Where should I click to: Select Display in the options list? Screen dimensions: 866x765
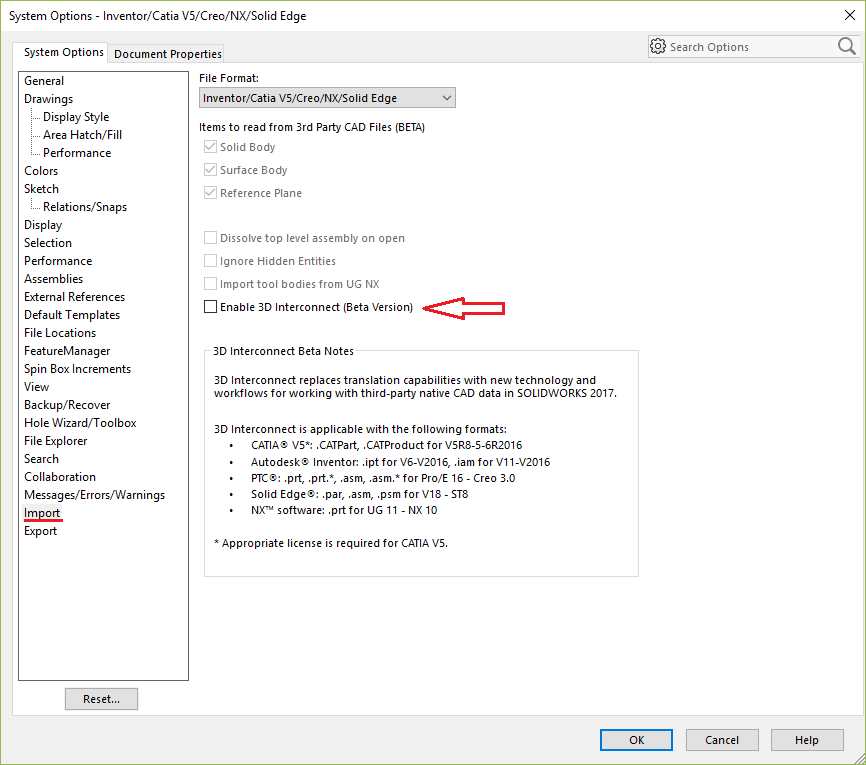tap(43, 225)
